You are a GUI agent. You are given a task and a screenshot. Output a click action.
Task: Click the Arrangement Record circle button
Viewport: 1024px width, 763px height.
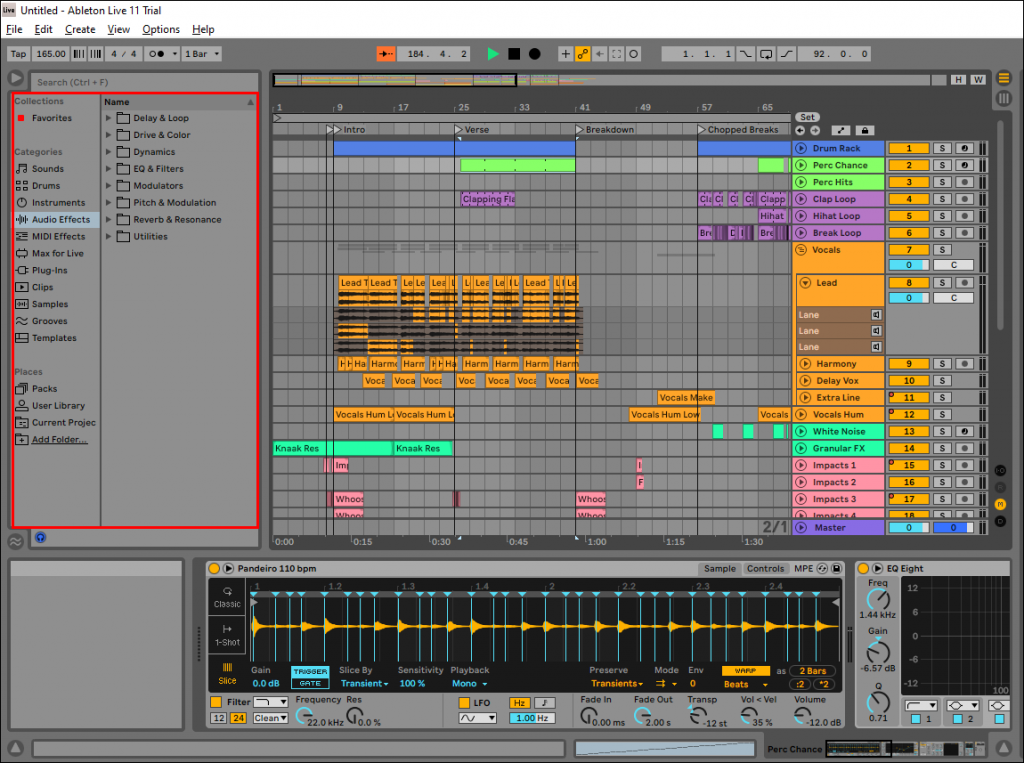tap(534, 54)
